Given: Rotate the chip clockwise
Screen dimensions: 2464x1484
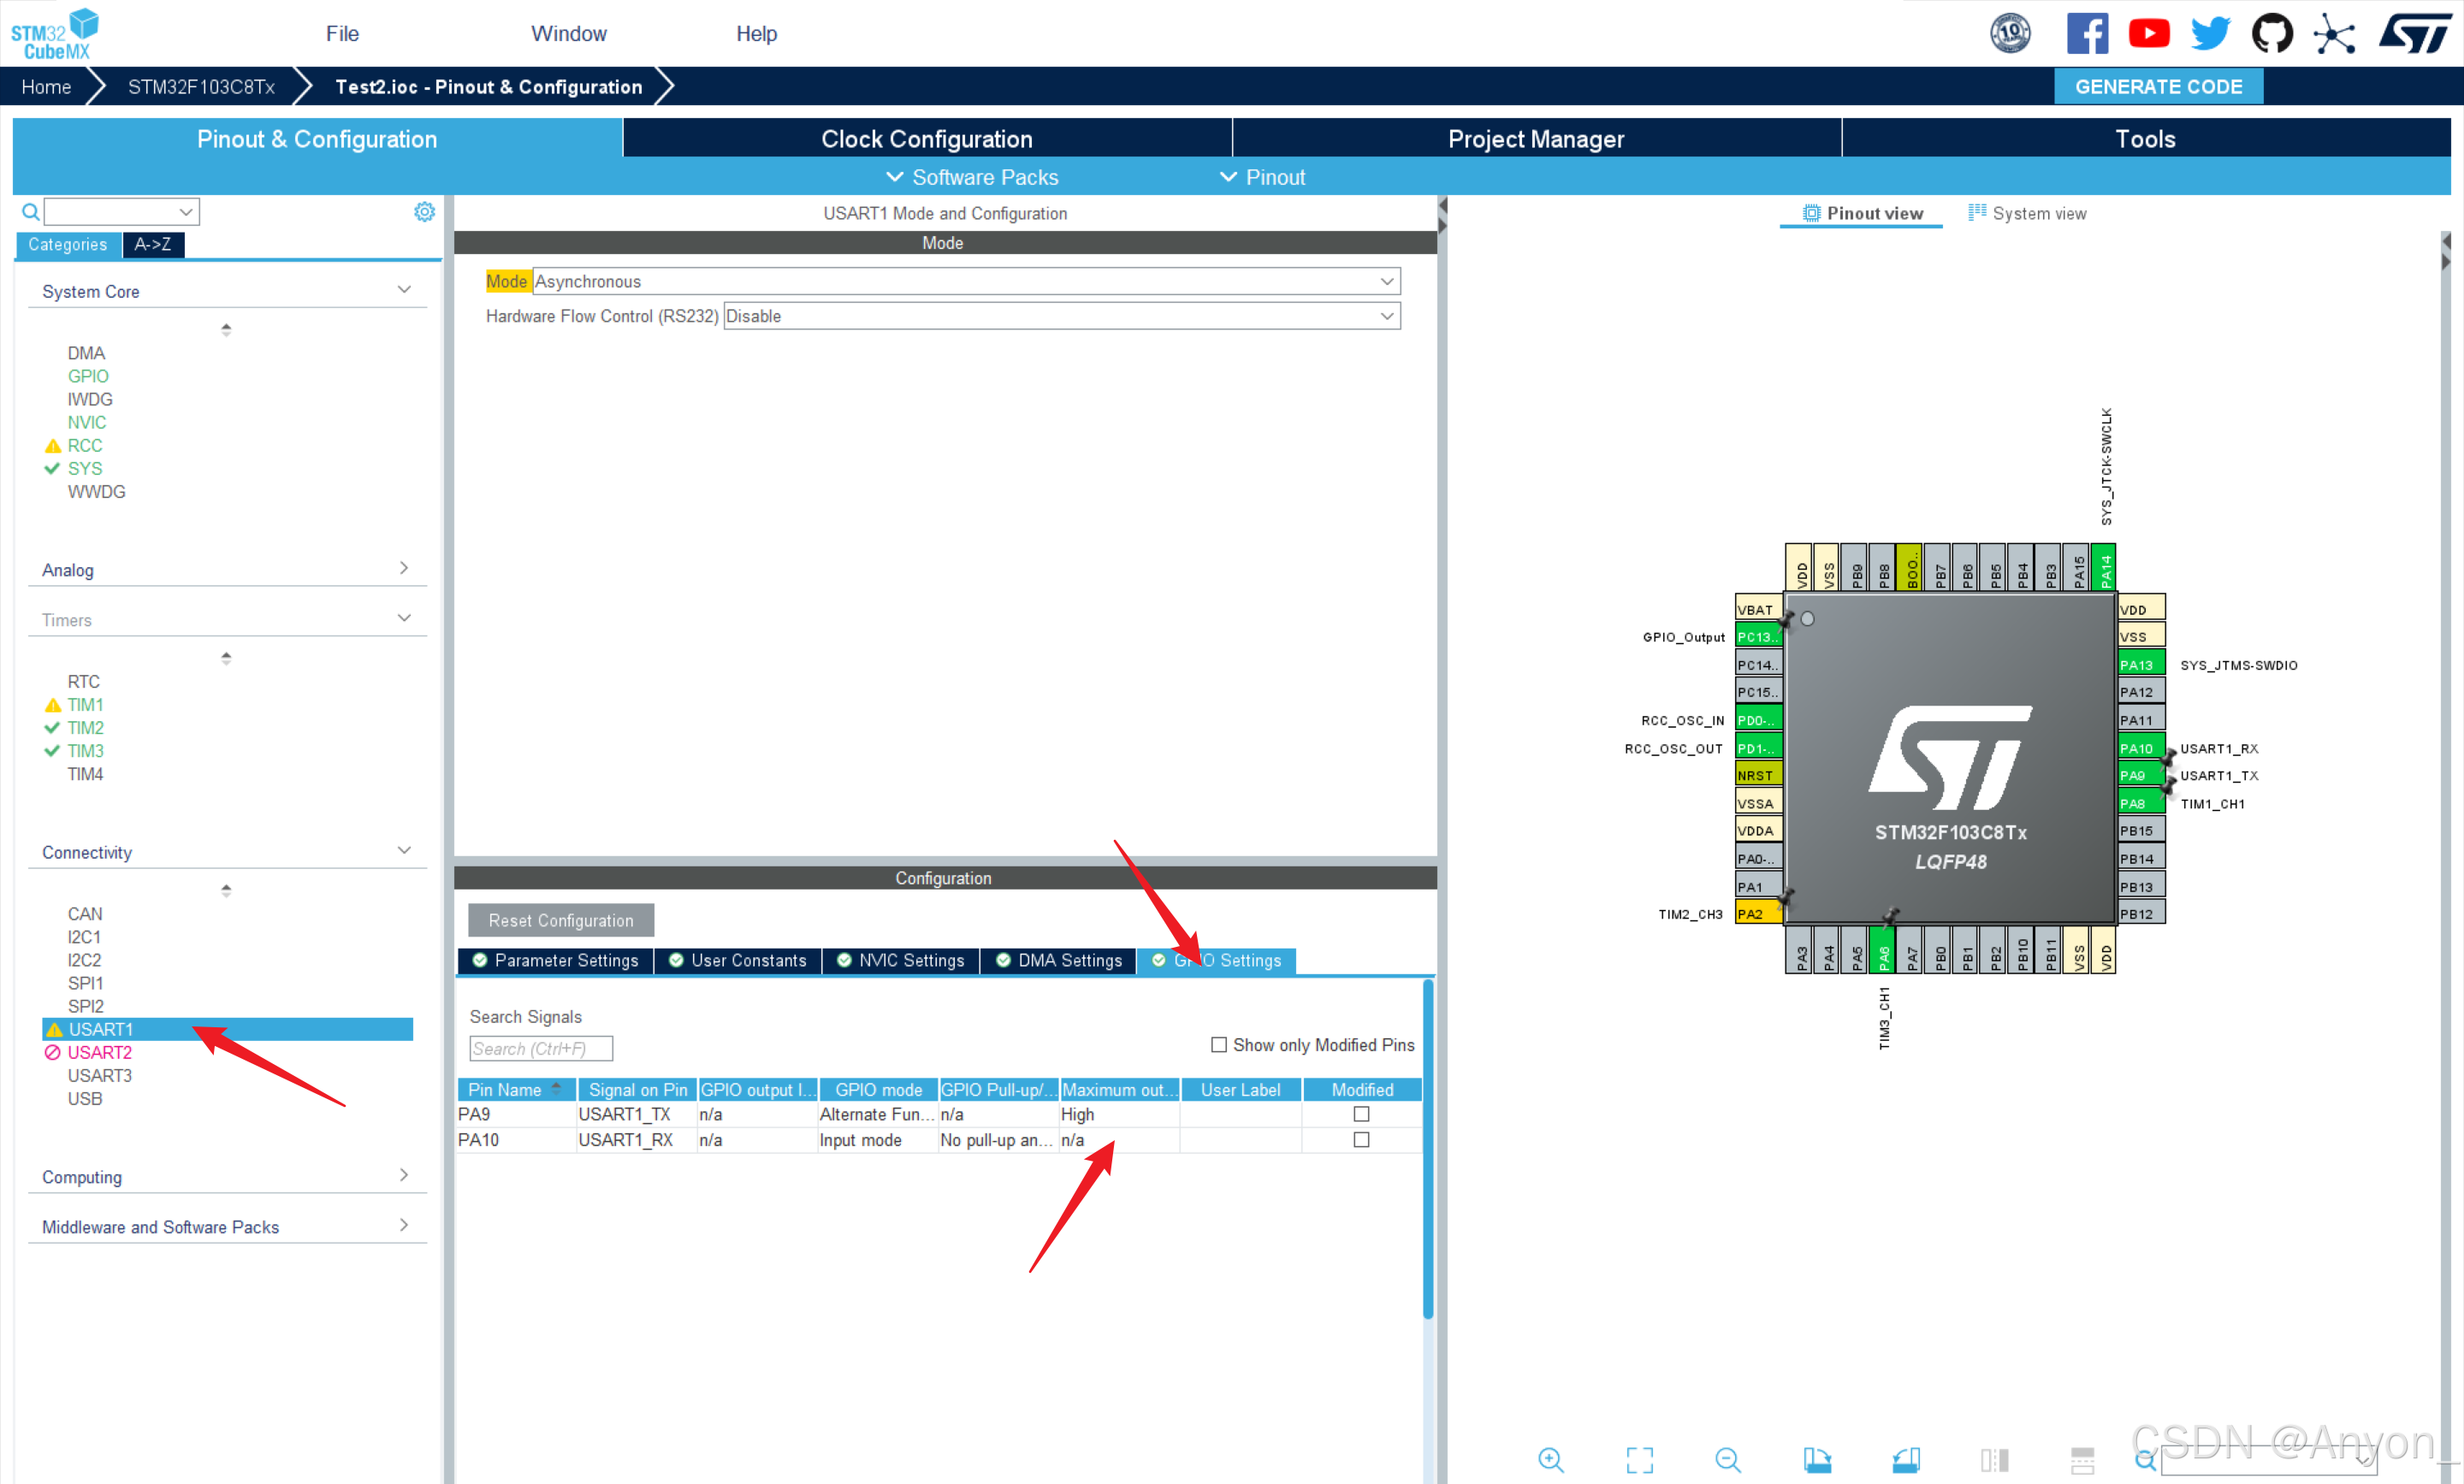Looking at the screenshot, I should click(x=1817, y=1460).
